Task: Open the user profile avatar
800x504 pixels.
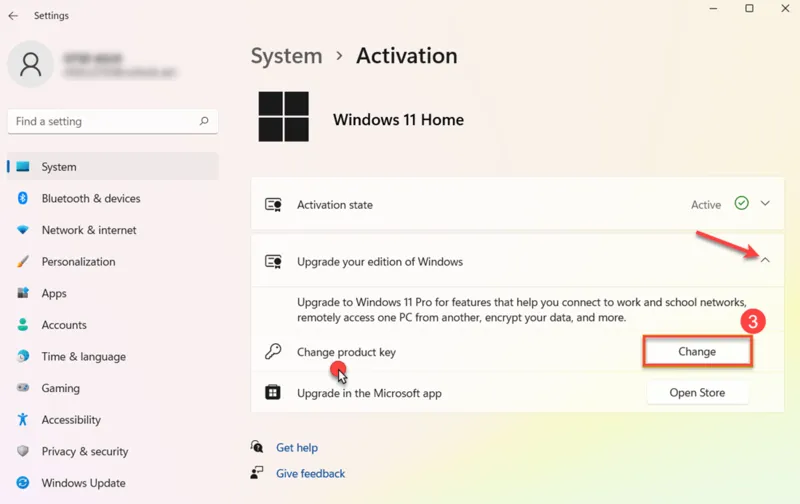Action: (31, 64)
